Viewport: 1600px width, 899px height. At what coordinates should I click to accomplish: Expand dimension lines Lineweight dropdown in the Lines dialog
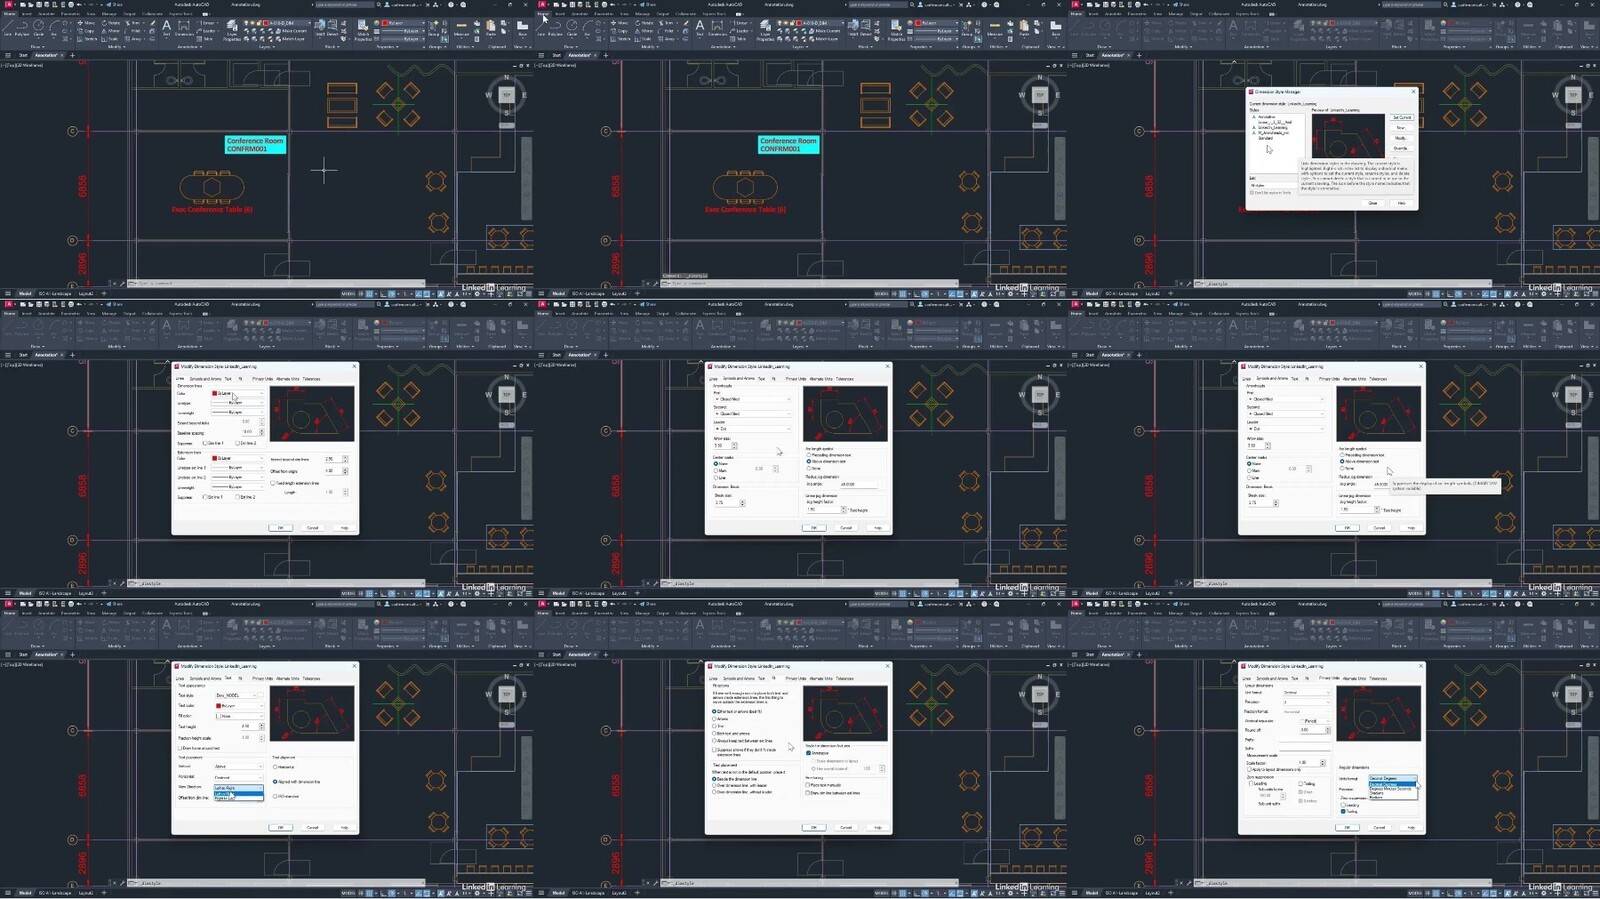tap(238, 412)
